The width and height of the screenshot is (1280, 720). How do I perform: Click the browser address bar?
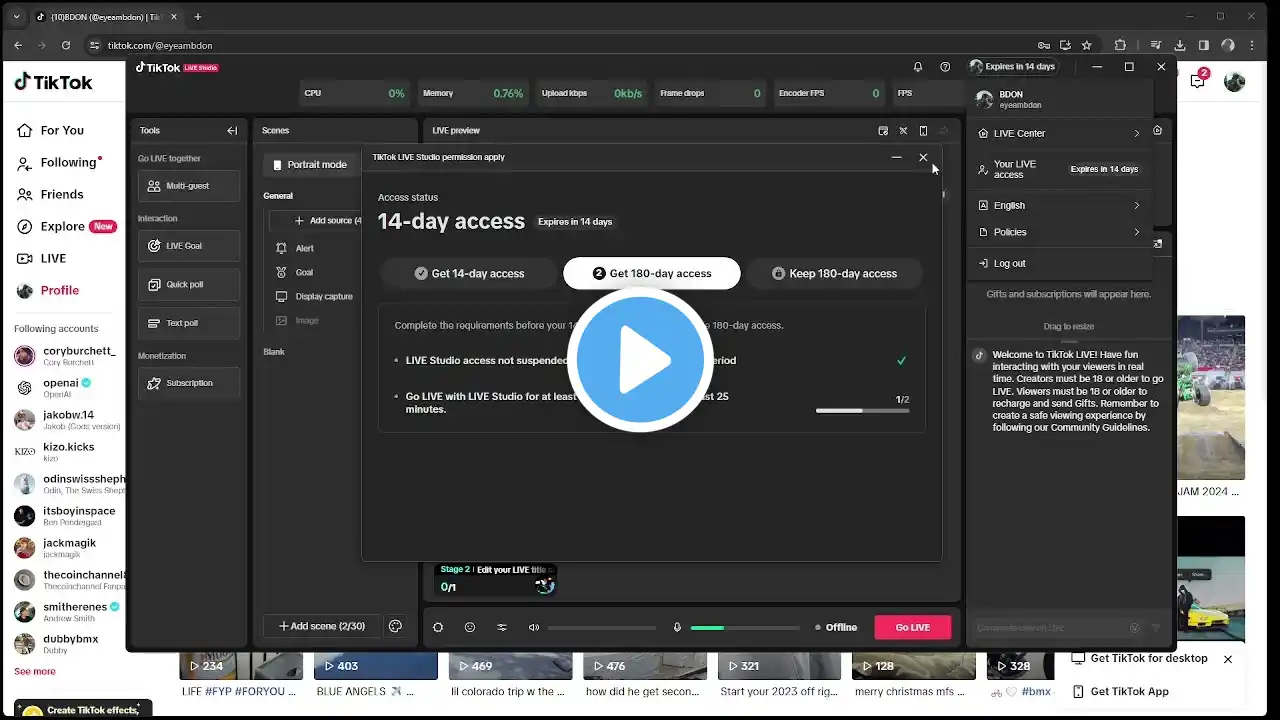560,45
